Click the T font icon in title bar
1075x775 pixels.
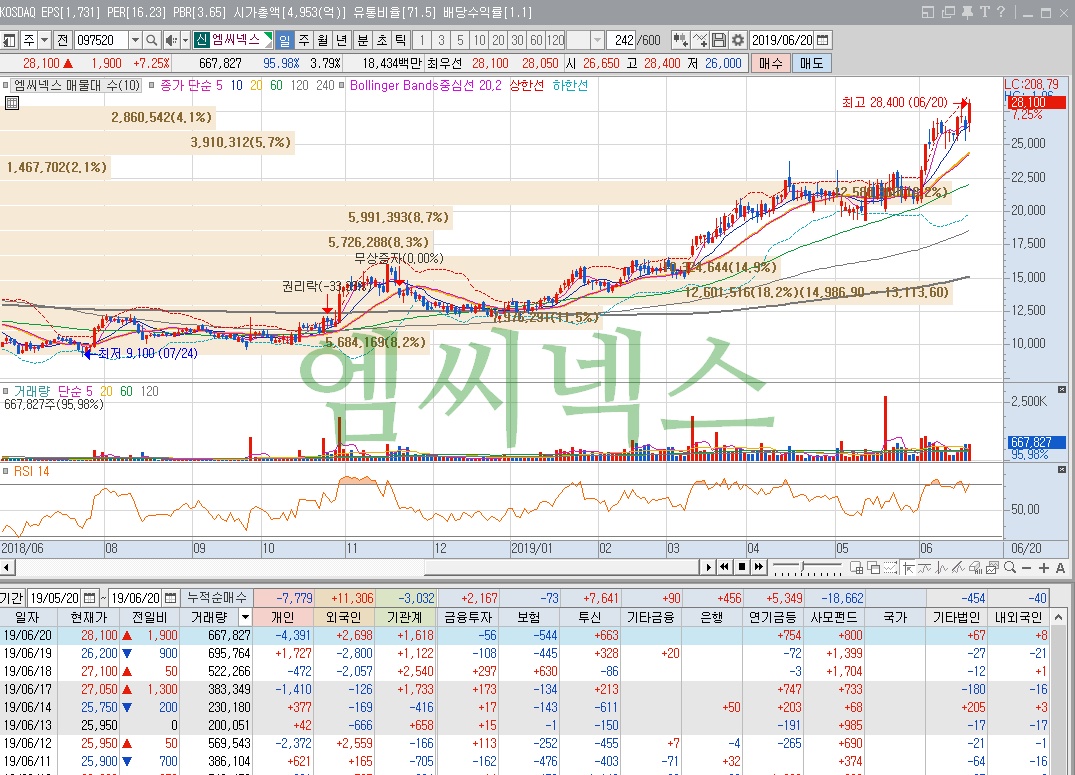pyautogui.click(x=985, y=12)
